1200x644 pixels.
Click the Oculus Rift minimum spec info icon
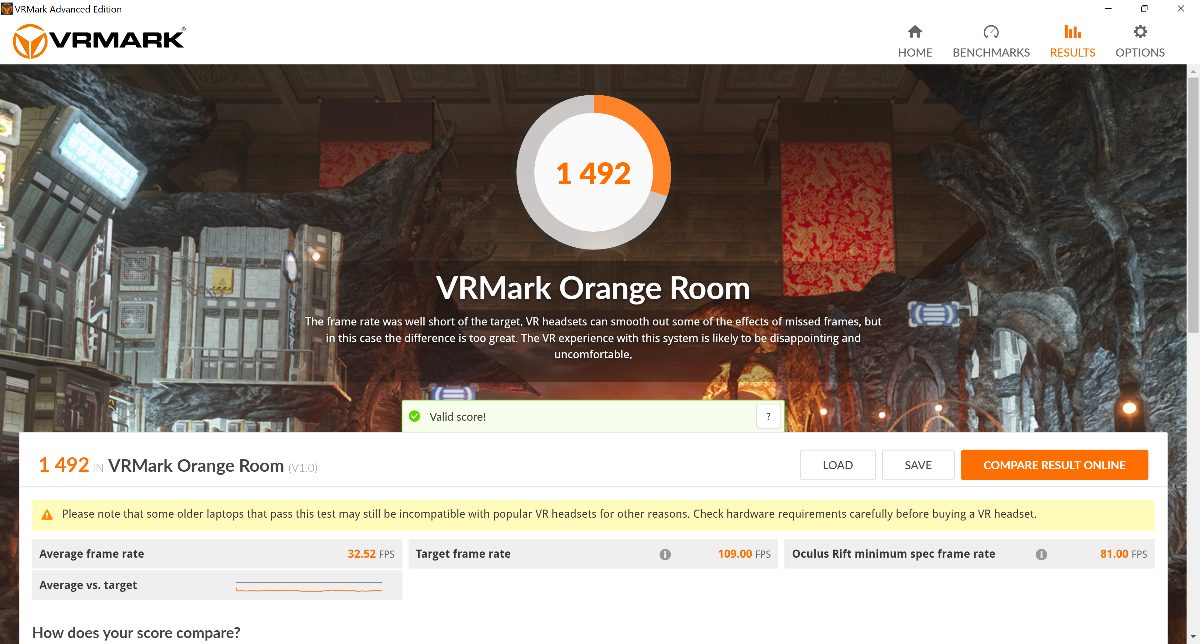point(1041,554)
